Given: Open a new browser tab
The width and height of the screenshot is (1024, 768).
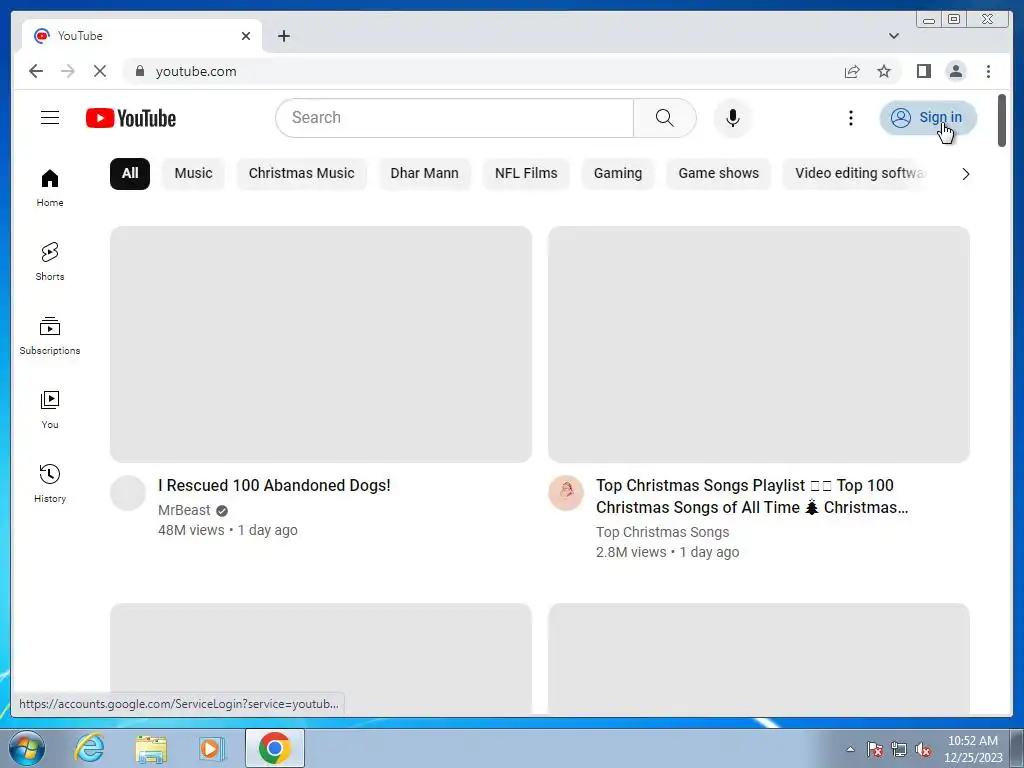Looking at the screenshot, I should point(283,36).
